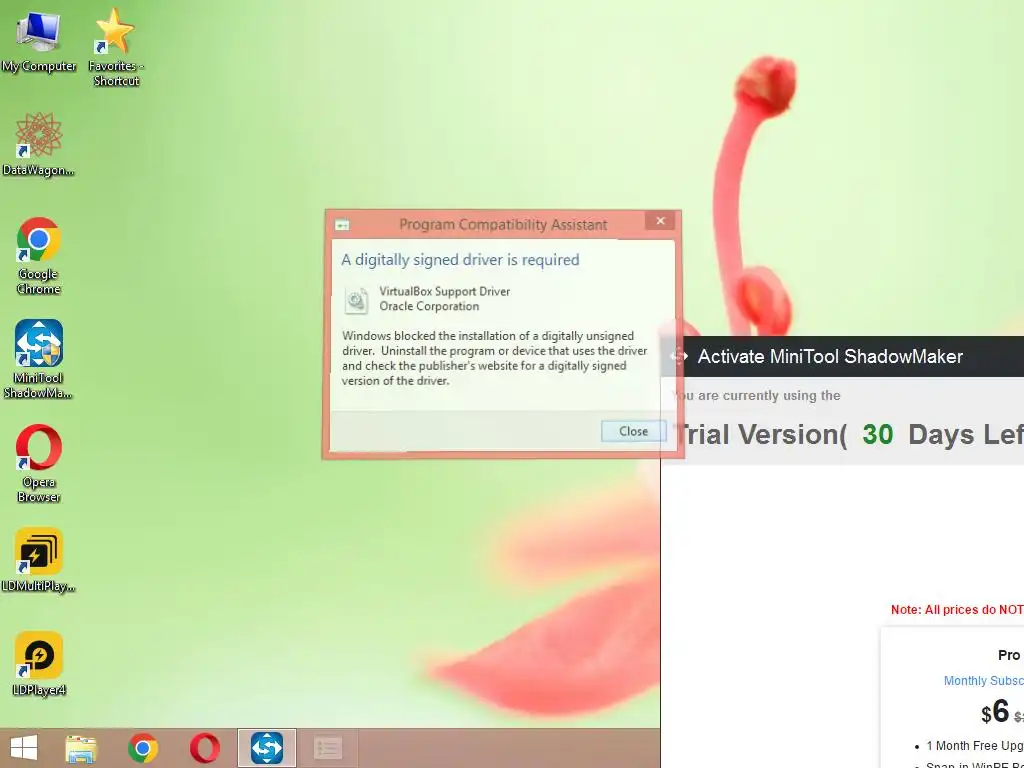1024x768 pixels.
Task: Click the "A digitally signed driver is required" heading
Action: [460, 260]
